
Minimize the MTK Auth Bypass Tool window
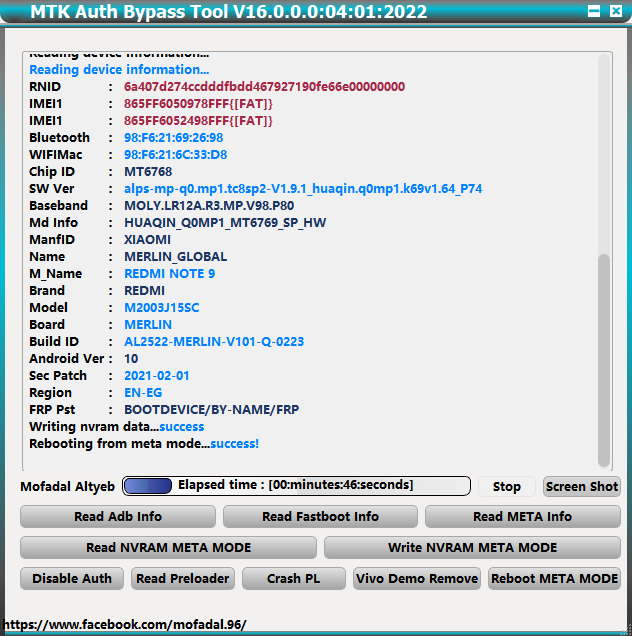[594, 11]
